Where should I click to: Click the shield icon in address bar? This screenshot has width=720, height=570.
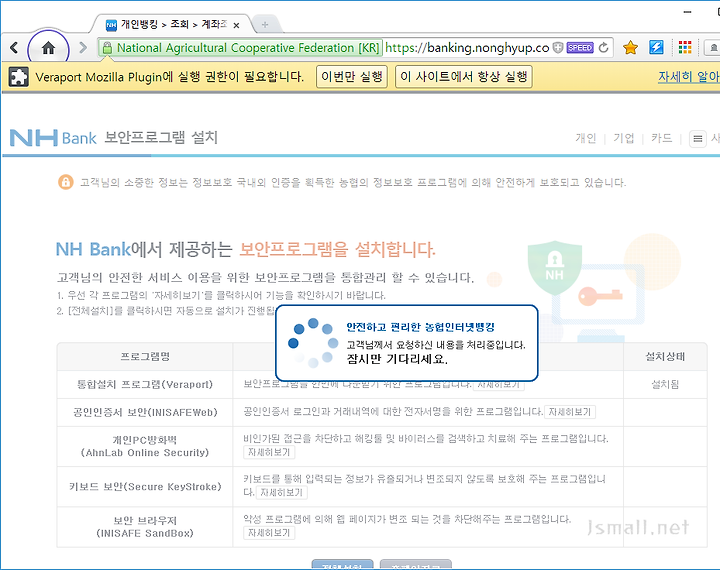557,47
